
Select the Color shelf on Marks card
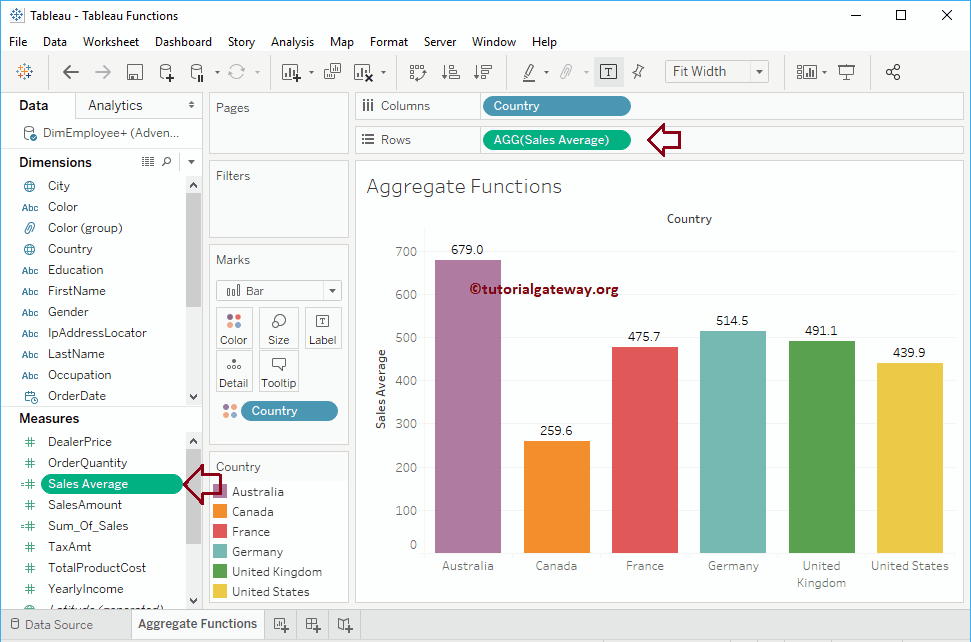233,328
